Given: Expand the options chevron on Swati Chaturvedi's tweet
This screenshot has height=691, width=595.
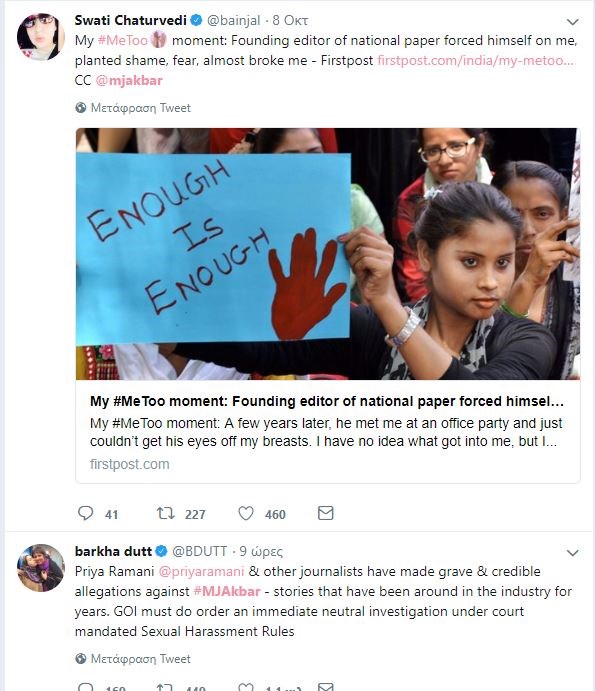Looking at the screenshot, I should tap(572, 22).
